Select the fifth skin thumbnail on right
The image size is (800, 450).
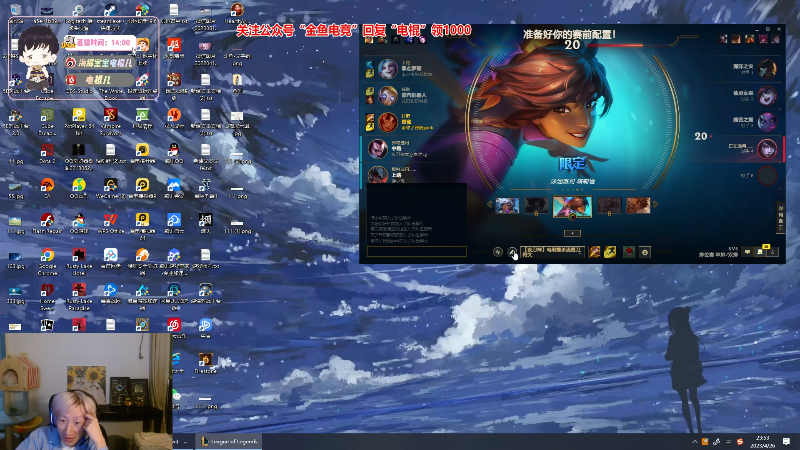click(638, 206)
